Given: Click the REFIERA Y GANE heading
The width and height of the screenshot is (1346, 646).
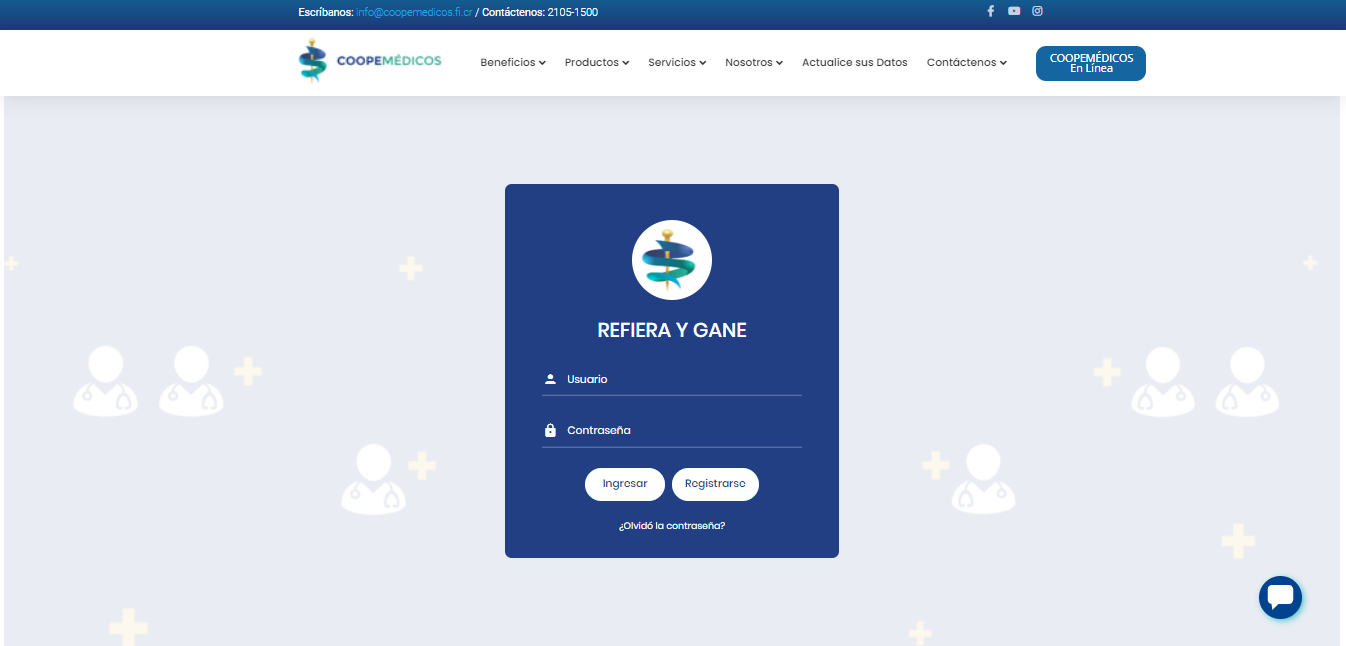Looking at the screenshot, I should (x=672, y=330).
